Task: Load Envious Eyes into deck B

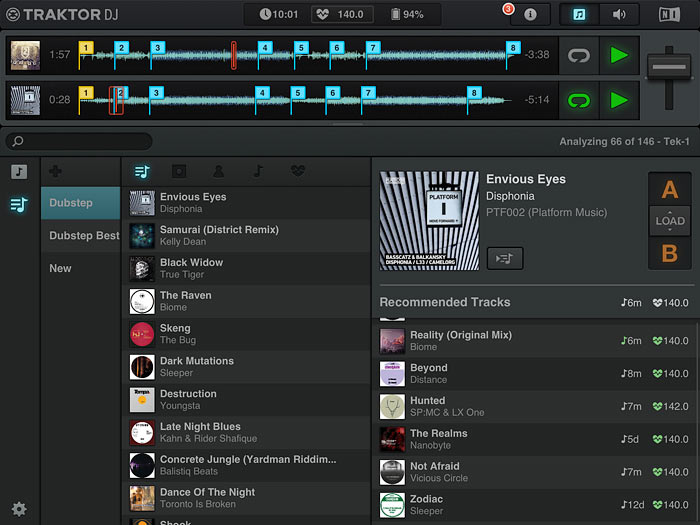Action: click(669, 253)
